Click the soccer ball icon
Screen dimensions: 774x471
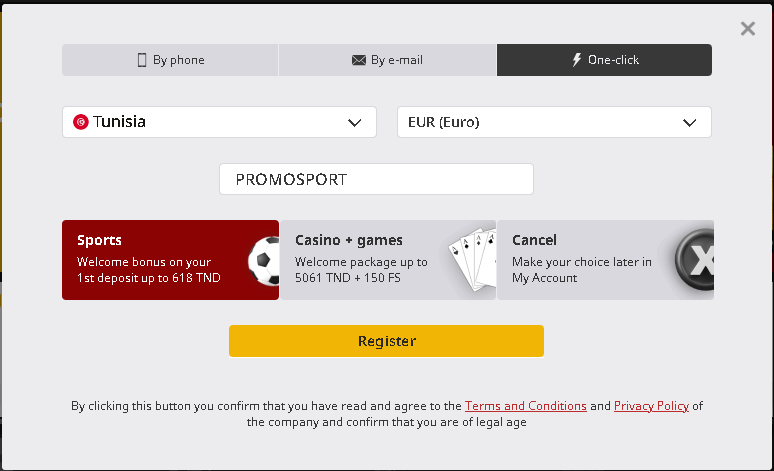[x=264, y=260]
